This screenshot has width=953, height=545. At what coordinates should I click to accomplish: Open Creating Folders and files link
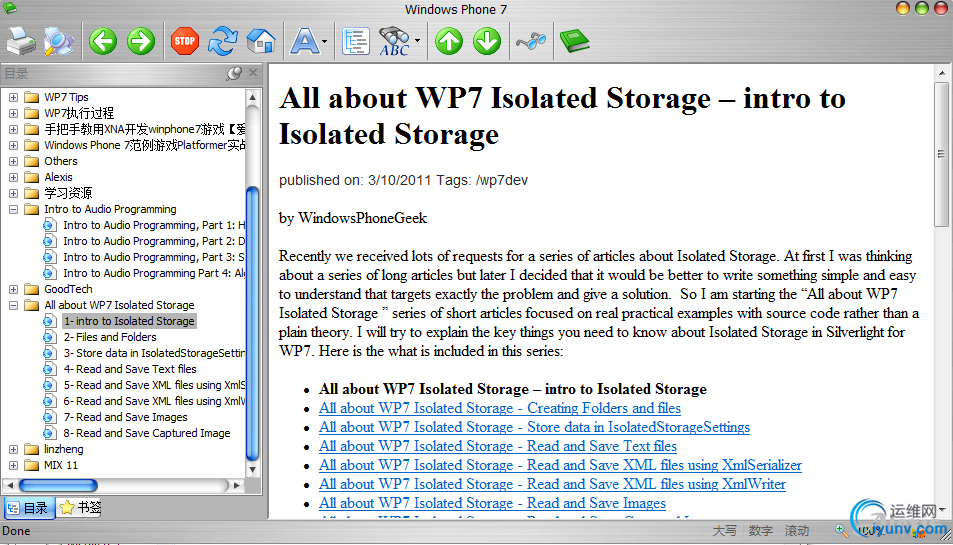(x=500, y=408)
